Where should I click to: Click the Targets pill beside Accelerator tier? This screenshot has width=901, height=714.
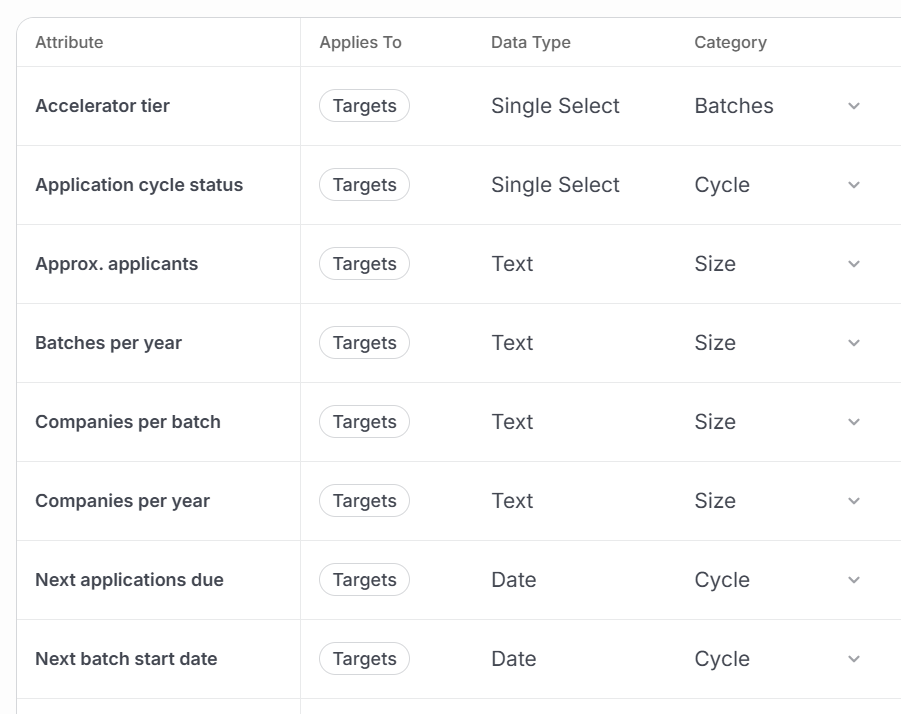(x=364, y=105)
